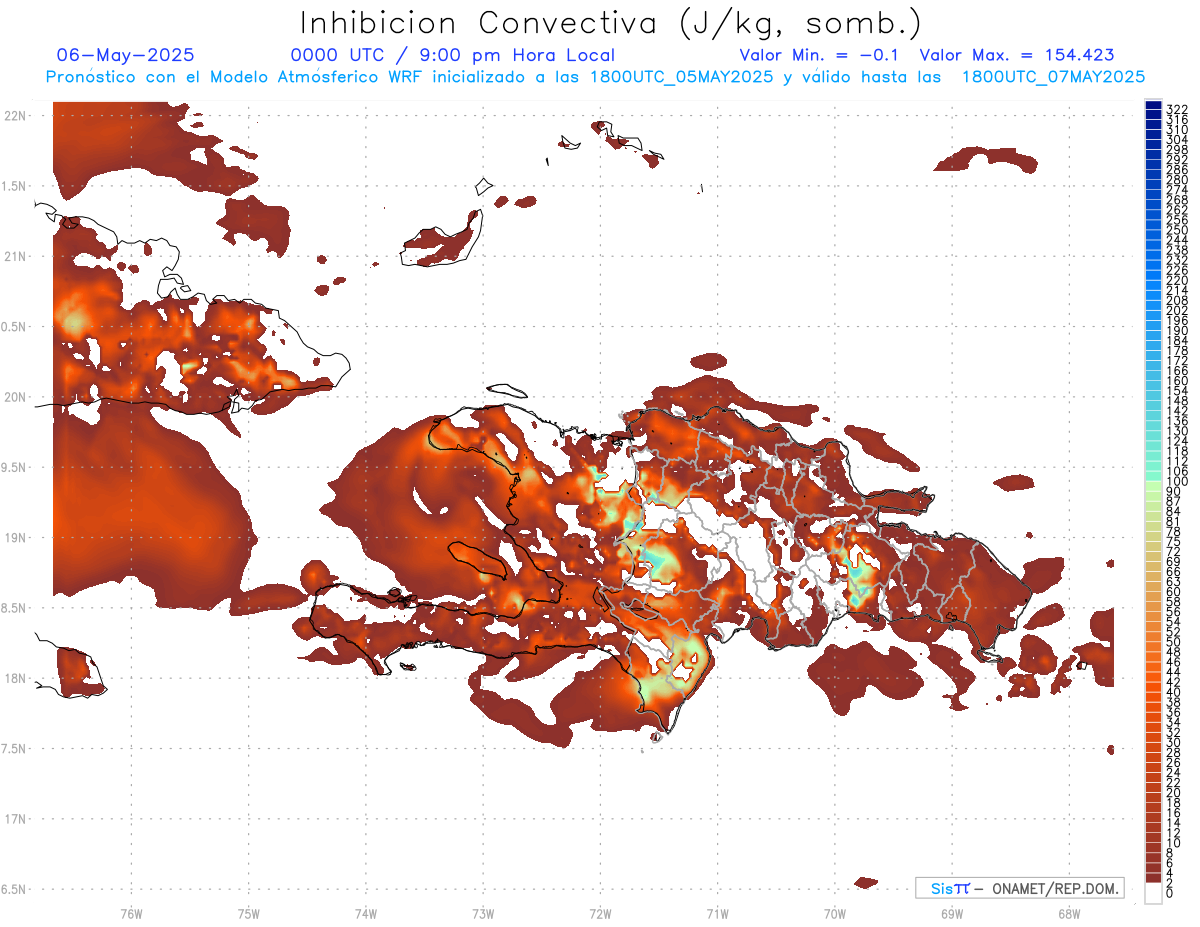Click the '73W' longitude label

pos(483,912)
